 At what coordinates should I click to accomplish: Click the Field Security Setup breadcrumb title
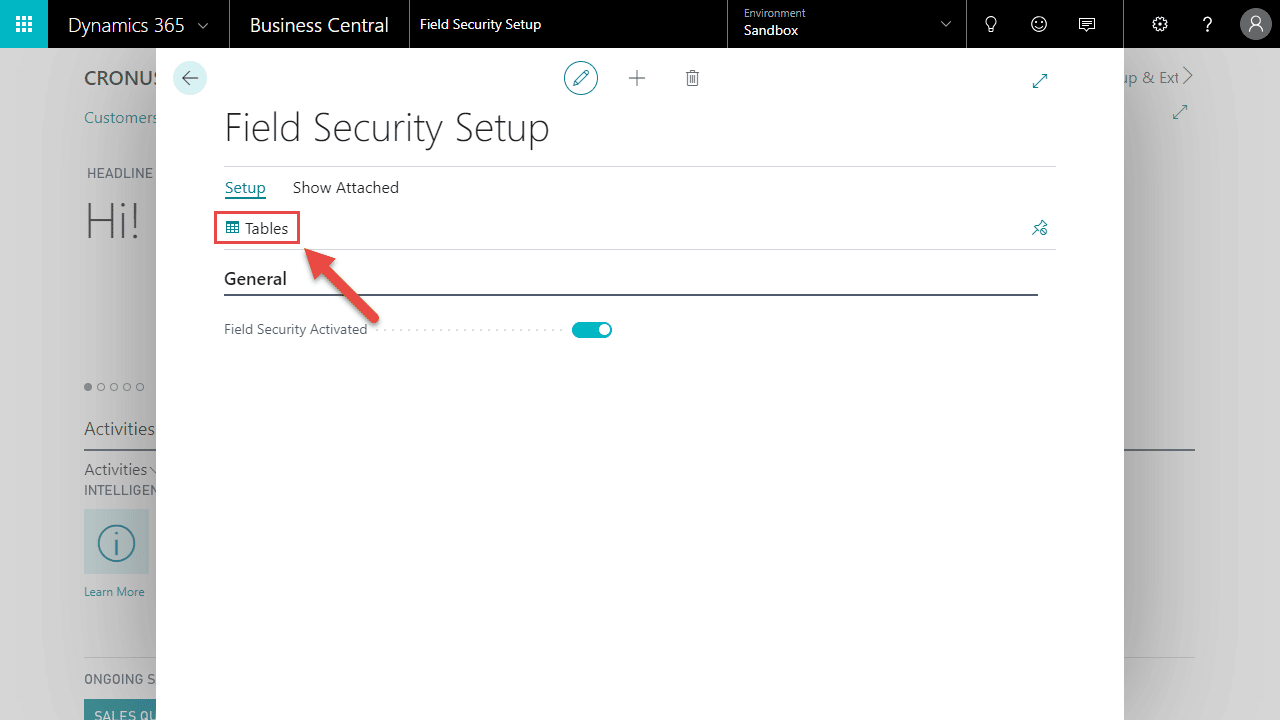(x=480, y=24)
